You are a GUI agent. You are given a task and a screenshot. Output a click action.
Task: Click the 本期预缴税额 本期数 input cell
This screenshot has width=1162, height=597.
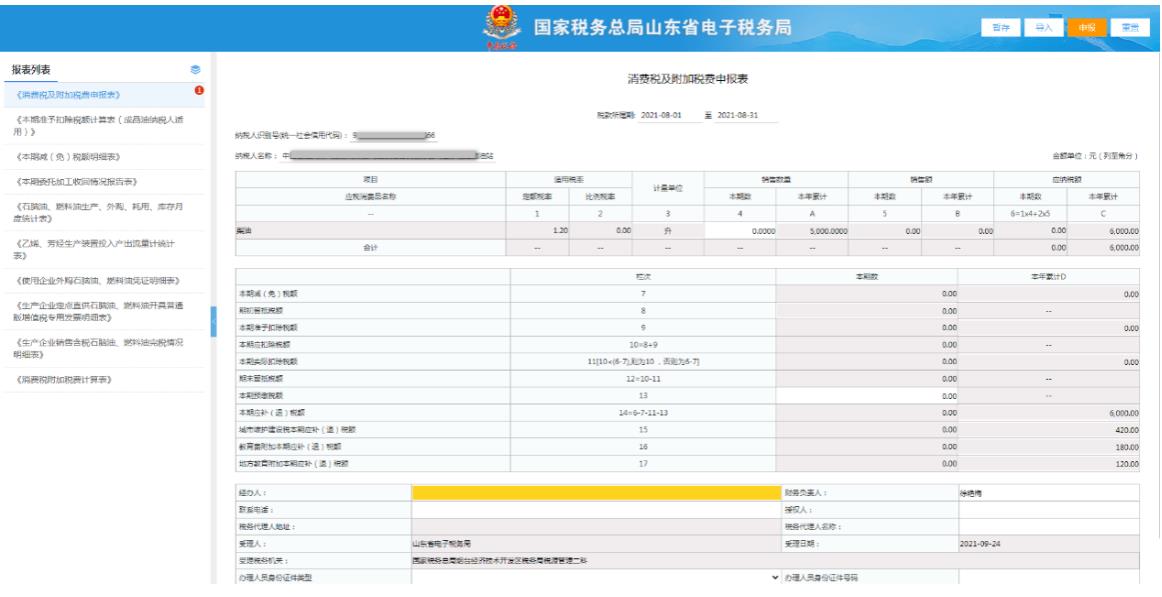tap(866, 395)
